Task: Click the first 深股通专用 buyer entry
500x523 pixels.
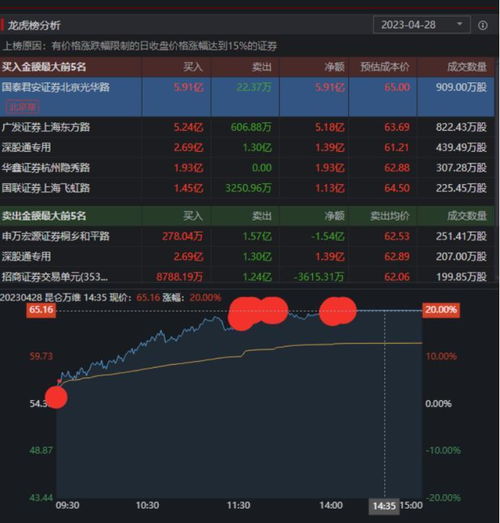Action: [26, 147]
